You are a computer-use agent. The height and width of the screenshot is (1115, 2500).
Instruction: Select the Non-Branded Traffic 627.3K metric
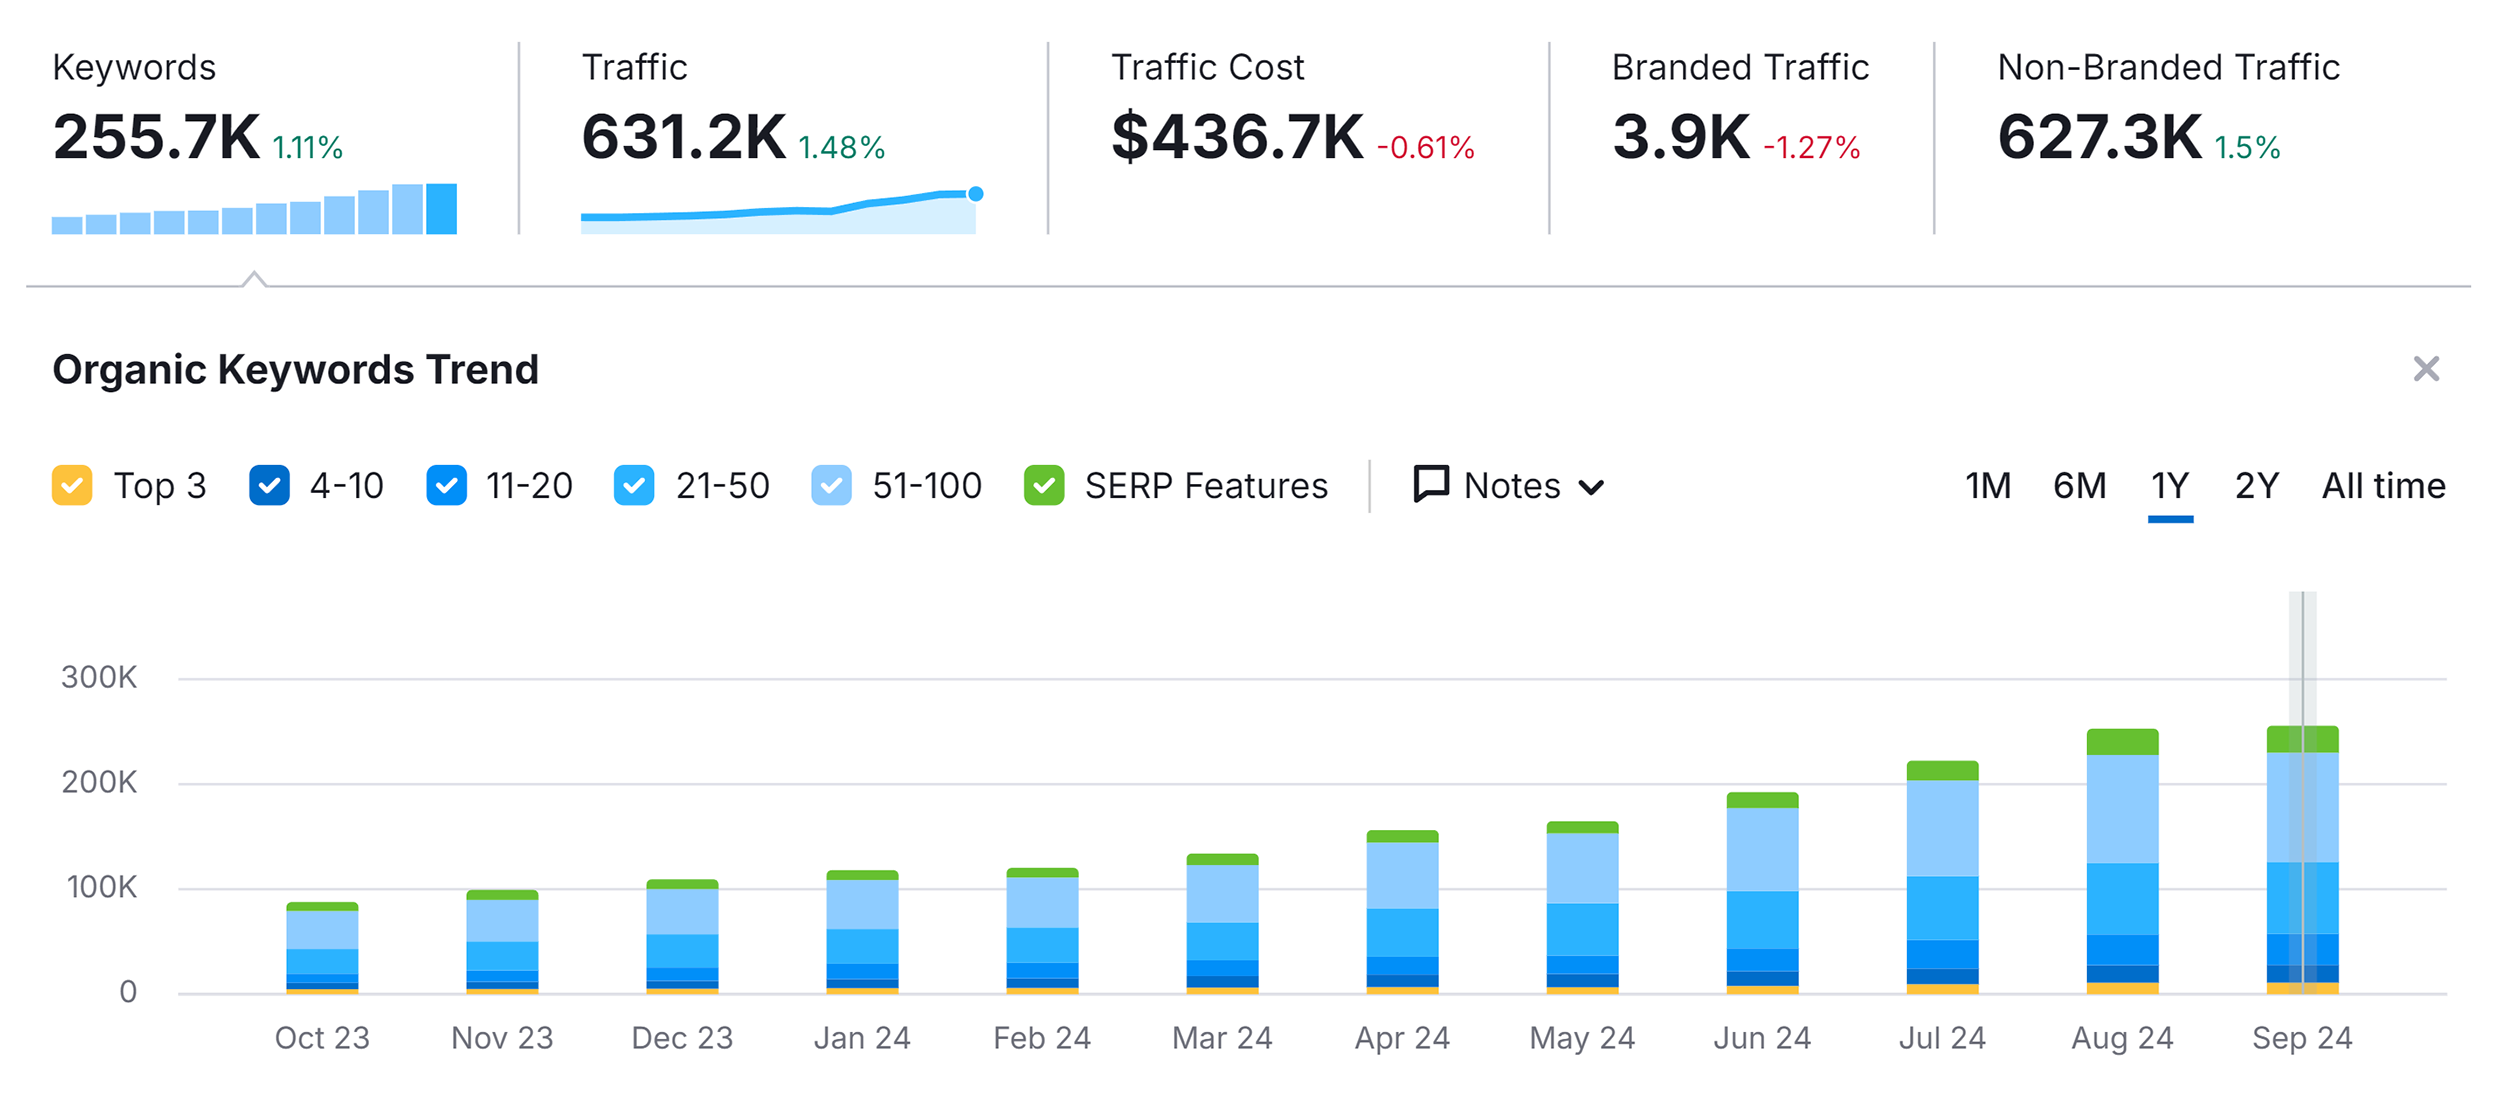point(2099,137)
